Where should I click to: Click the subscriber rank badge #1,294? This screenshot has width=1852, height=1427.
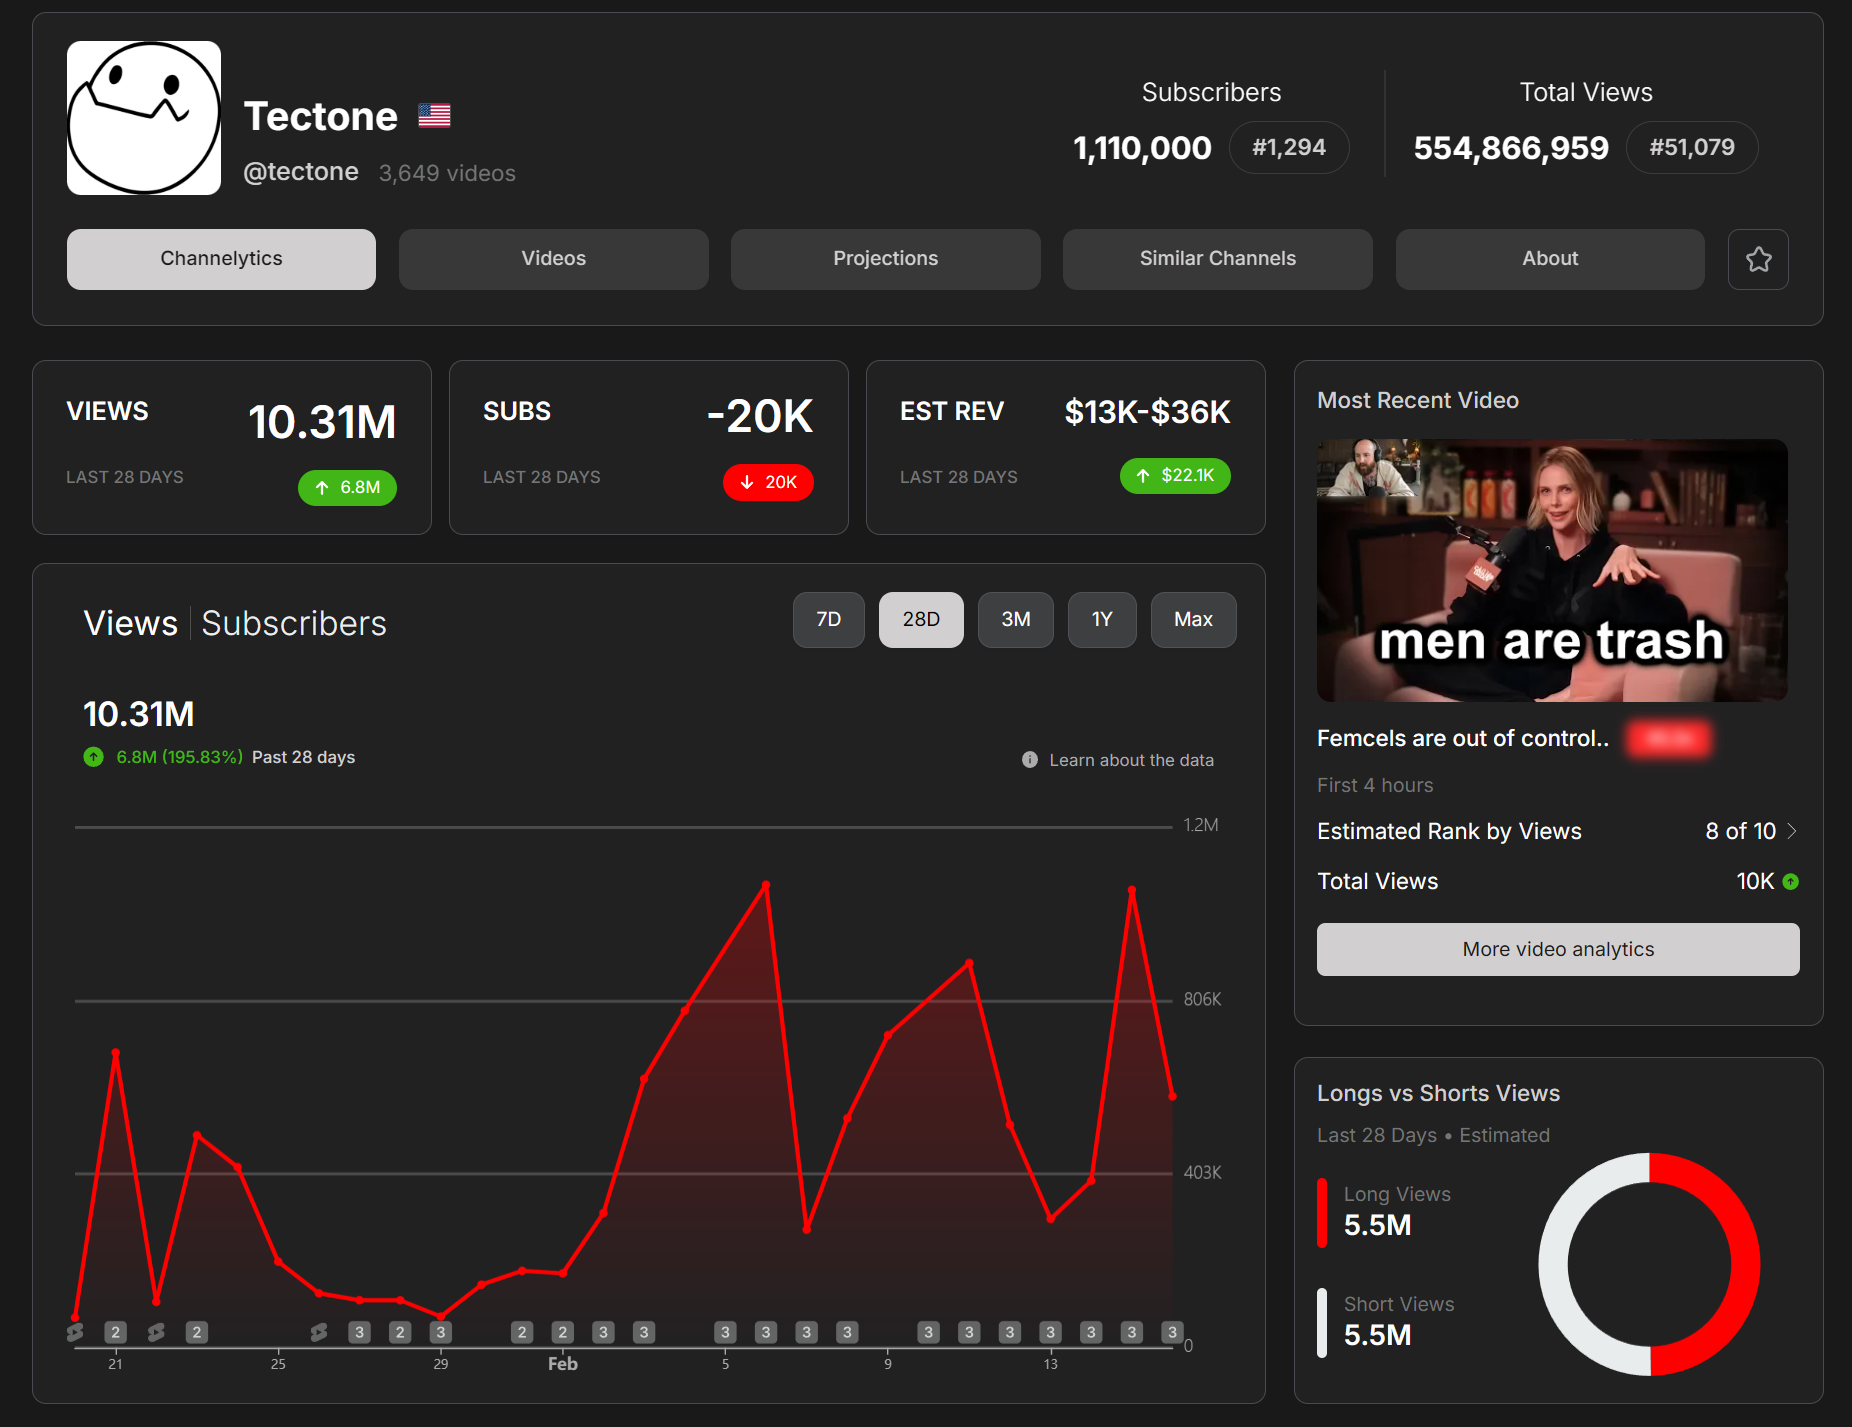point(1289,148)
